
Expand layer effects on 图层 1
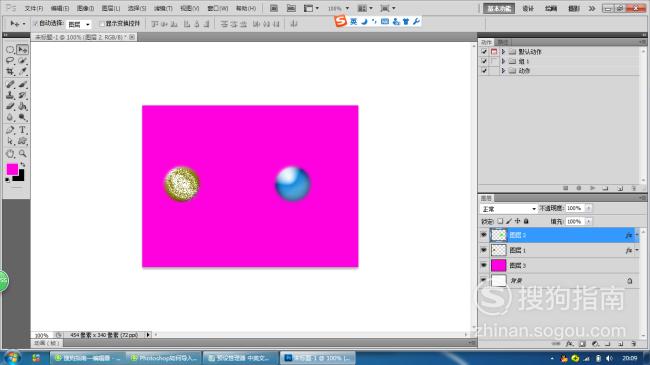coord(637,250)
